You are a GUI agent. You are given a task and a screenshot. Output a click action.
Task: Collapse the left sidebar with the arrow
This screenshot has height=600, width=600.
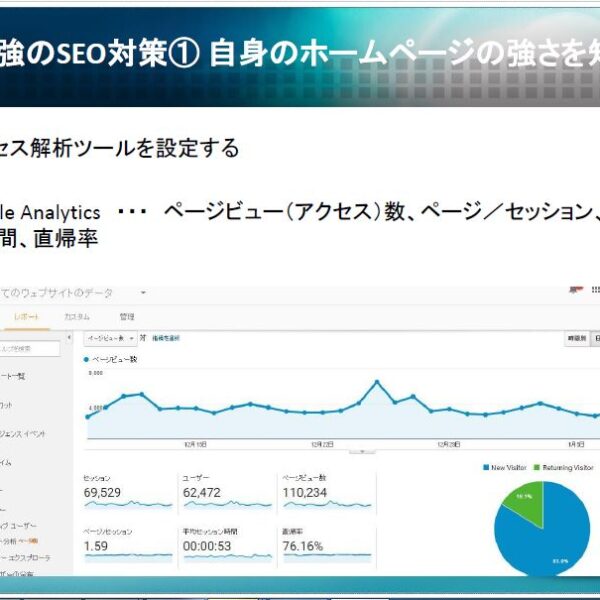click(67, 339)
